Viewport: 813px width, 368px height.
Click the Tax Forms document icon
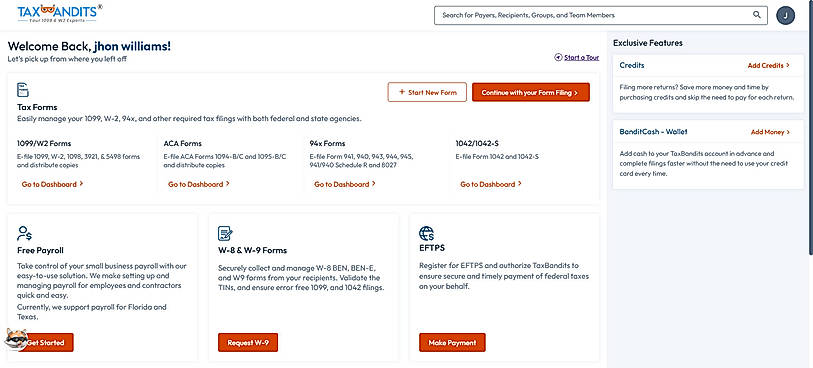click(23, 90)
